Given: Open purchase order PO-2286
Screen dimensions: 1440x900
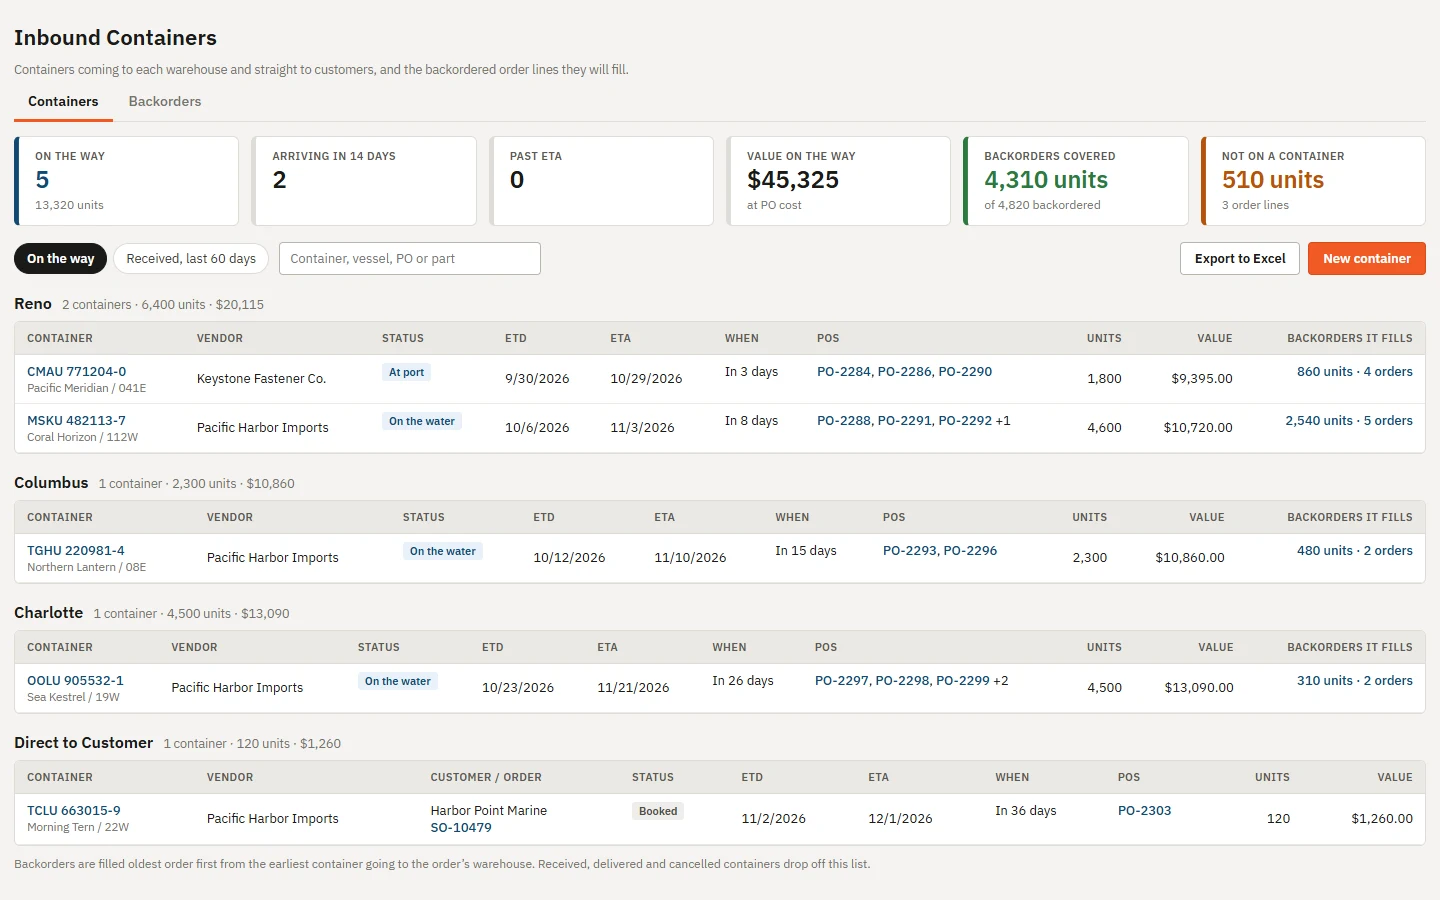Looking at the screenshot, I should (904, 372).
